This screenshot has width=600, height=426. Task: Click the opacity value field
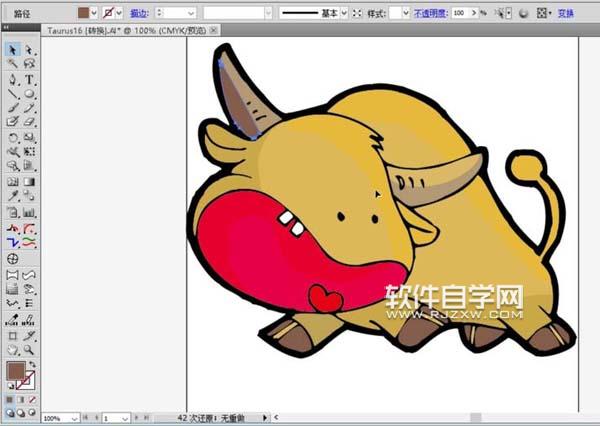[x=460, y=13]
